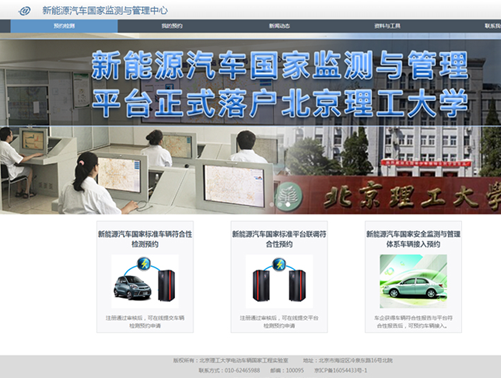Open the 联系我们 tab at the nav bar's right edge
The width and height of the screenshot is (501, 378).
point(493,26)
